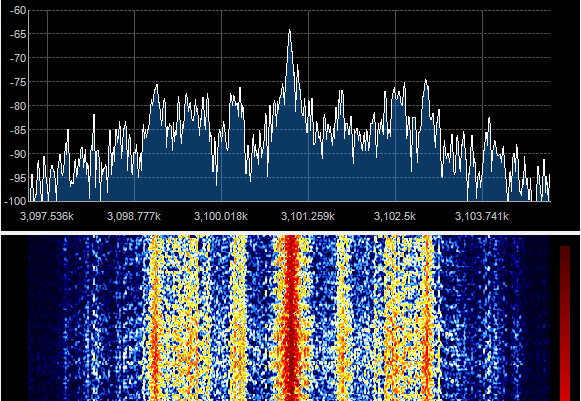Click the 3,102.5k frequency axis label
Screen dimensions: 581x401
pyautogui.click(x=395, y=216)
